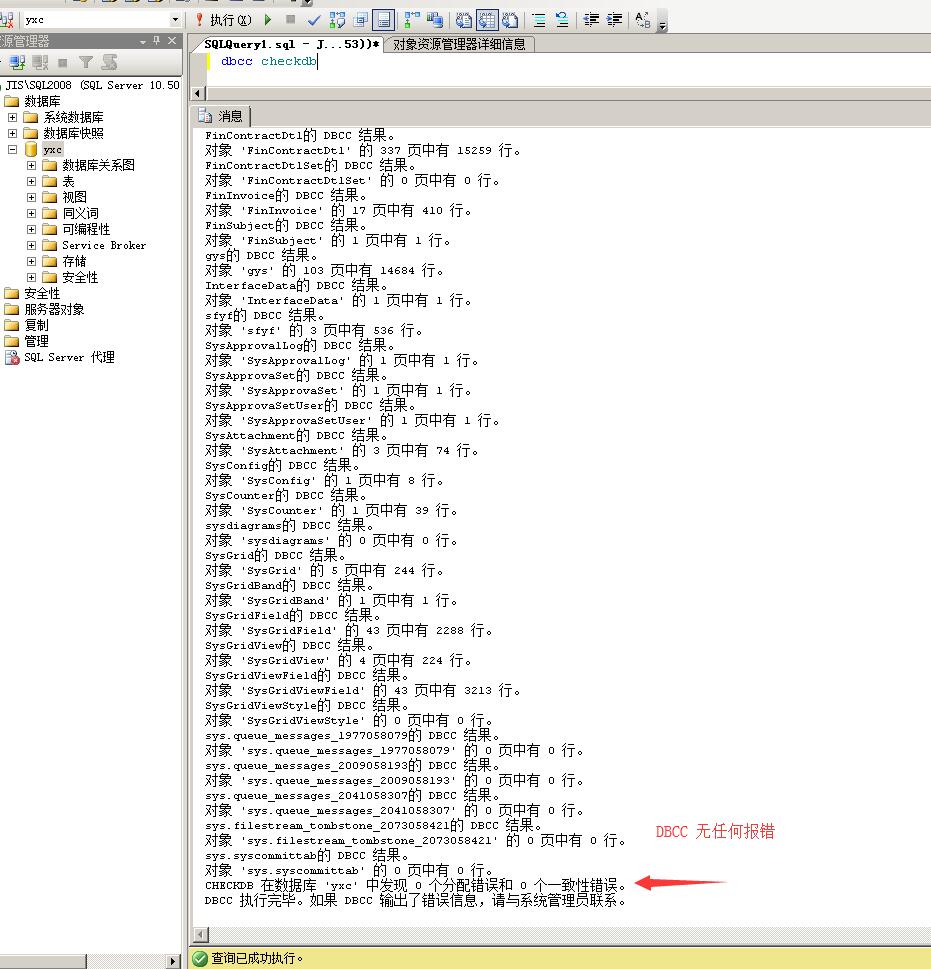Click the 对象 'SysGridViewField' result line
This screenshot has height=969, width=931.
(362, 690)
